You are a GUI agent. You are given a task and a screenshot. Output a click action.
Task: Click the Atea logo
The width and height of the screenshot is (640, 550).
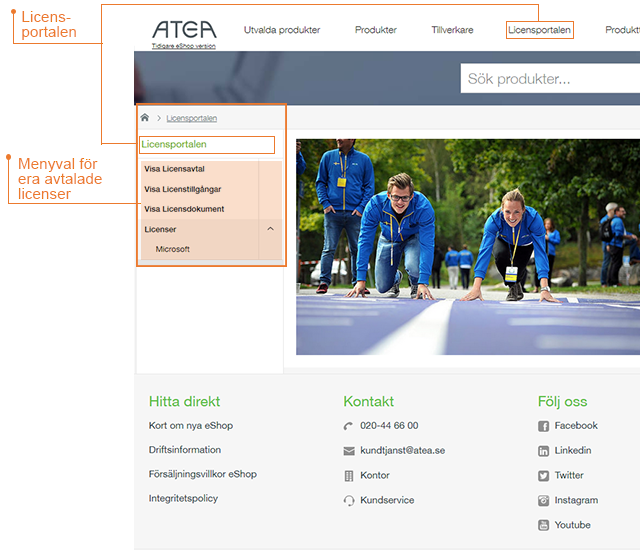coord(184,29)
